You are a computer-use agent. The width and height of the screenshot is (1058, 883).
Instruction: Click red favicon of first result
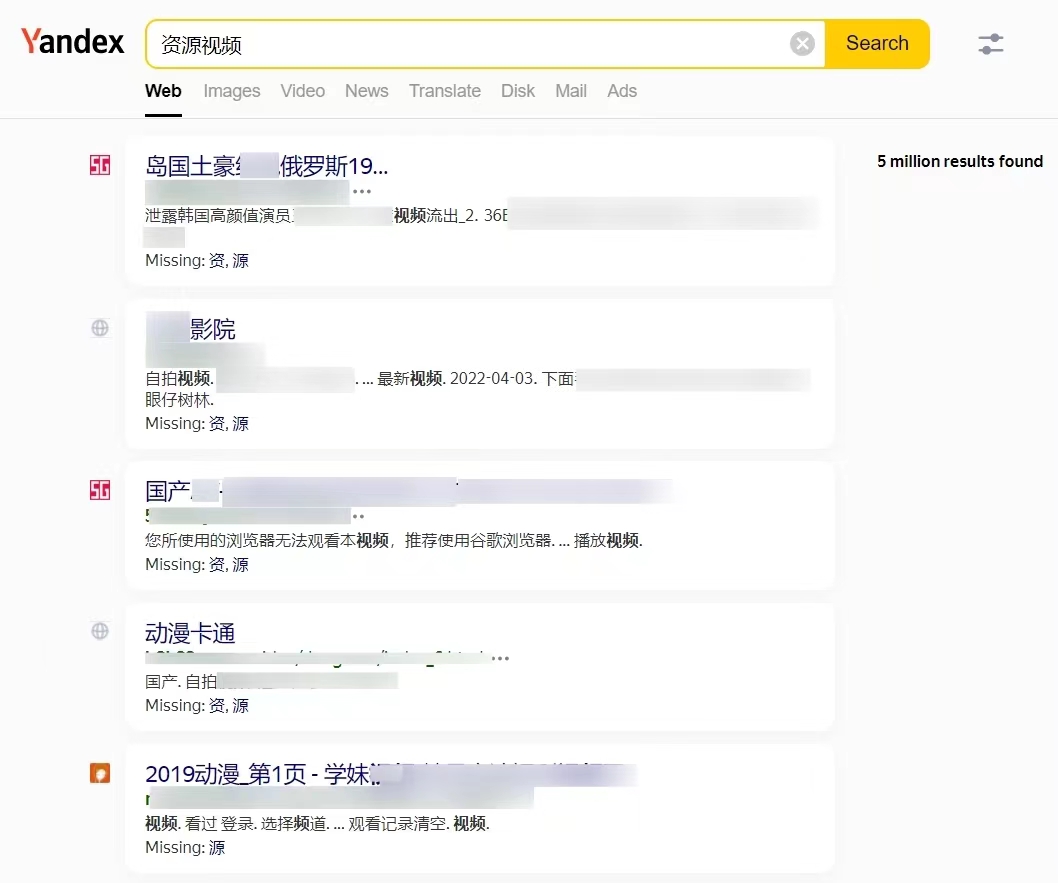pyautogui.click(x=100, y=165)
